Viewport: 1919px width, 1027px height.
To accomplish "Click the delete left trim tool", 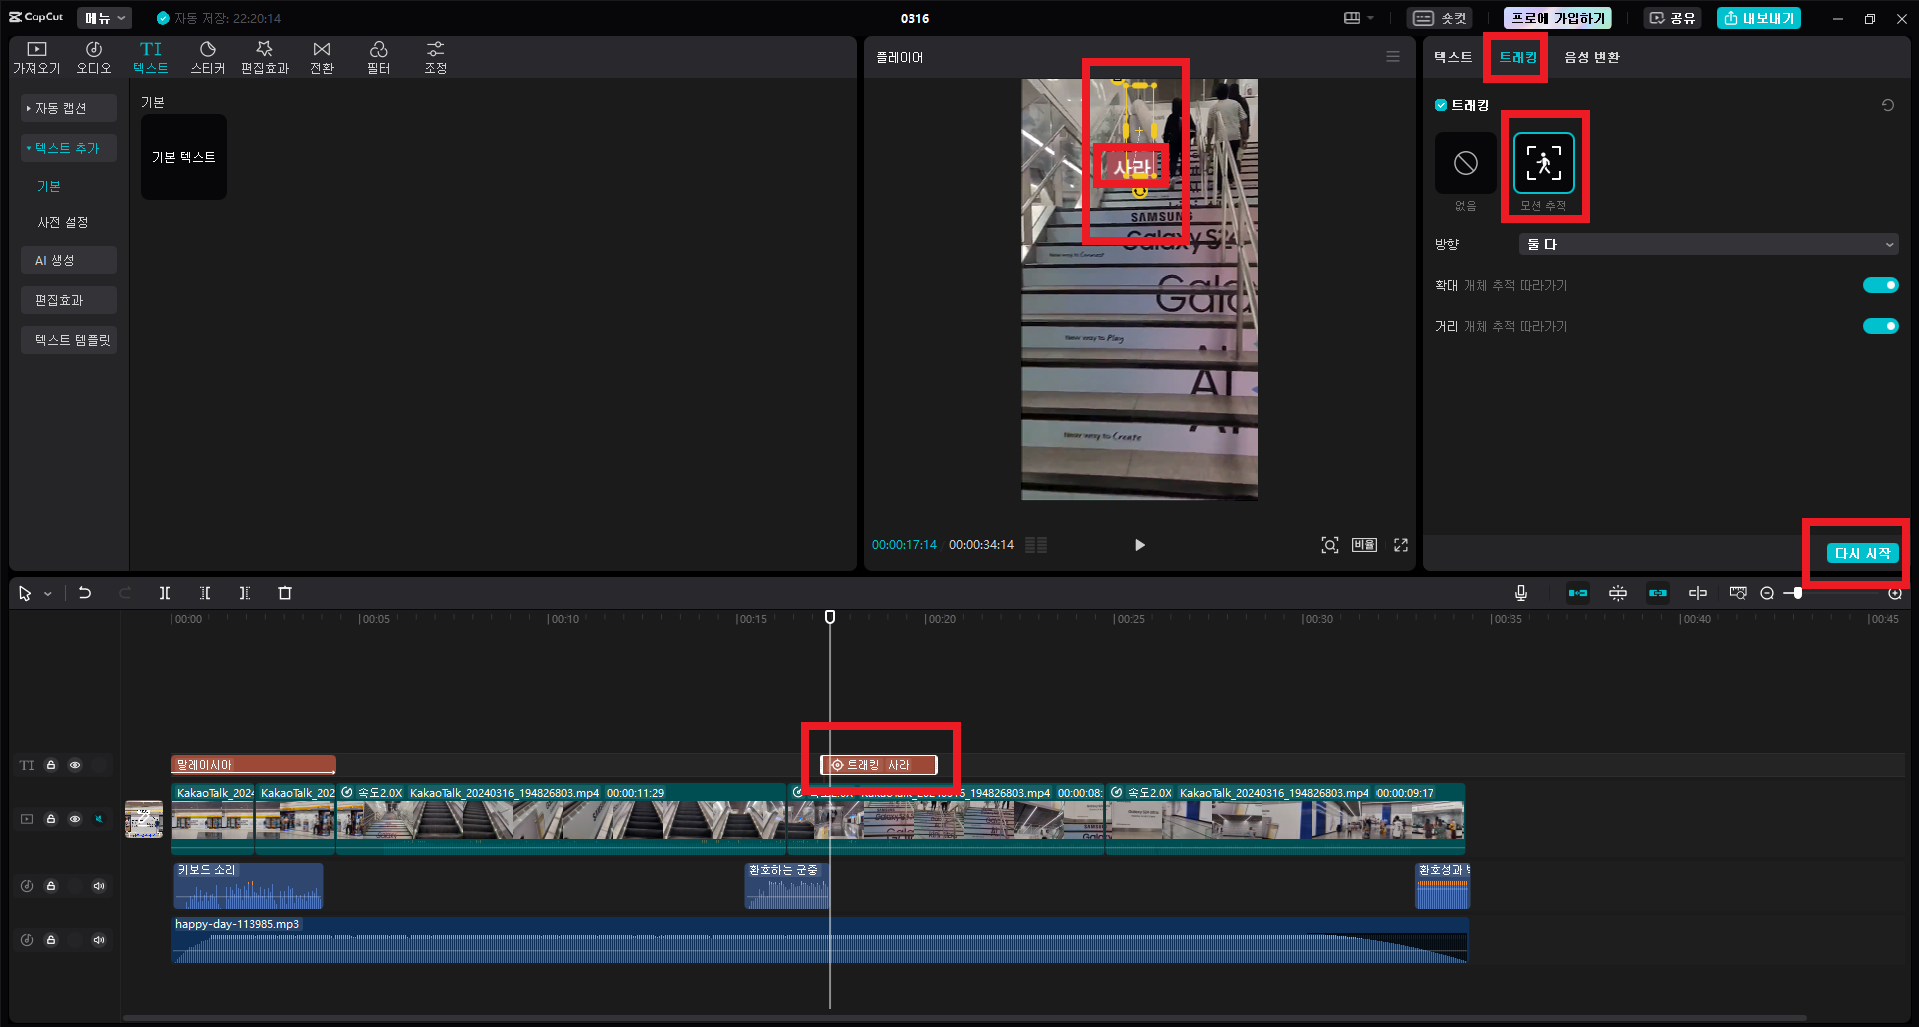I will [x=205, y=593].
